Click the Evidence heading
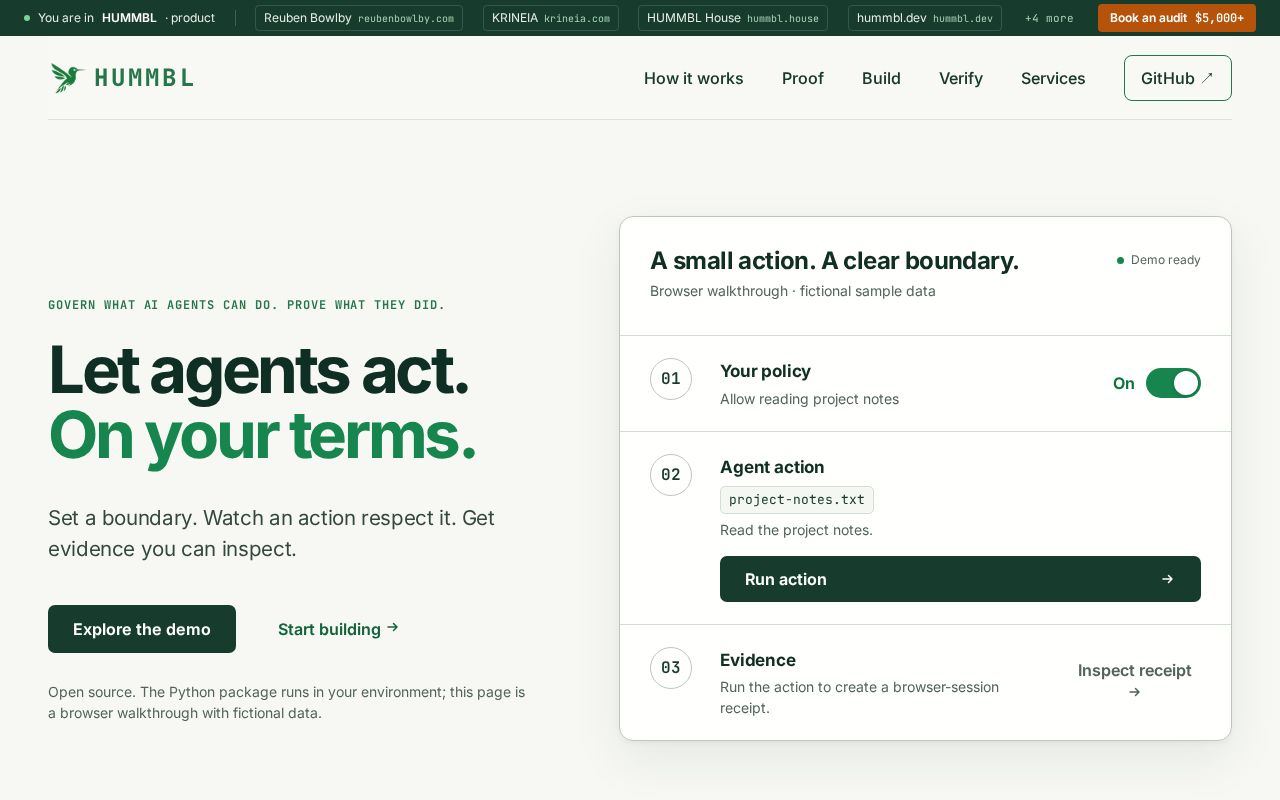 (758, 660)
